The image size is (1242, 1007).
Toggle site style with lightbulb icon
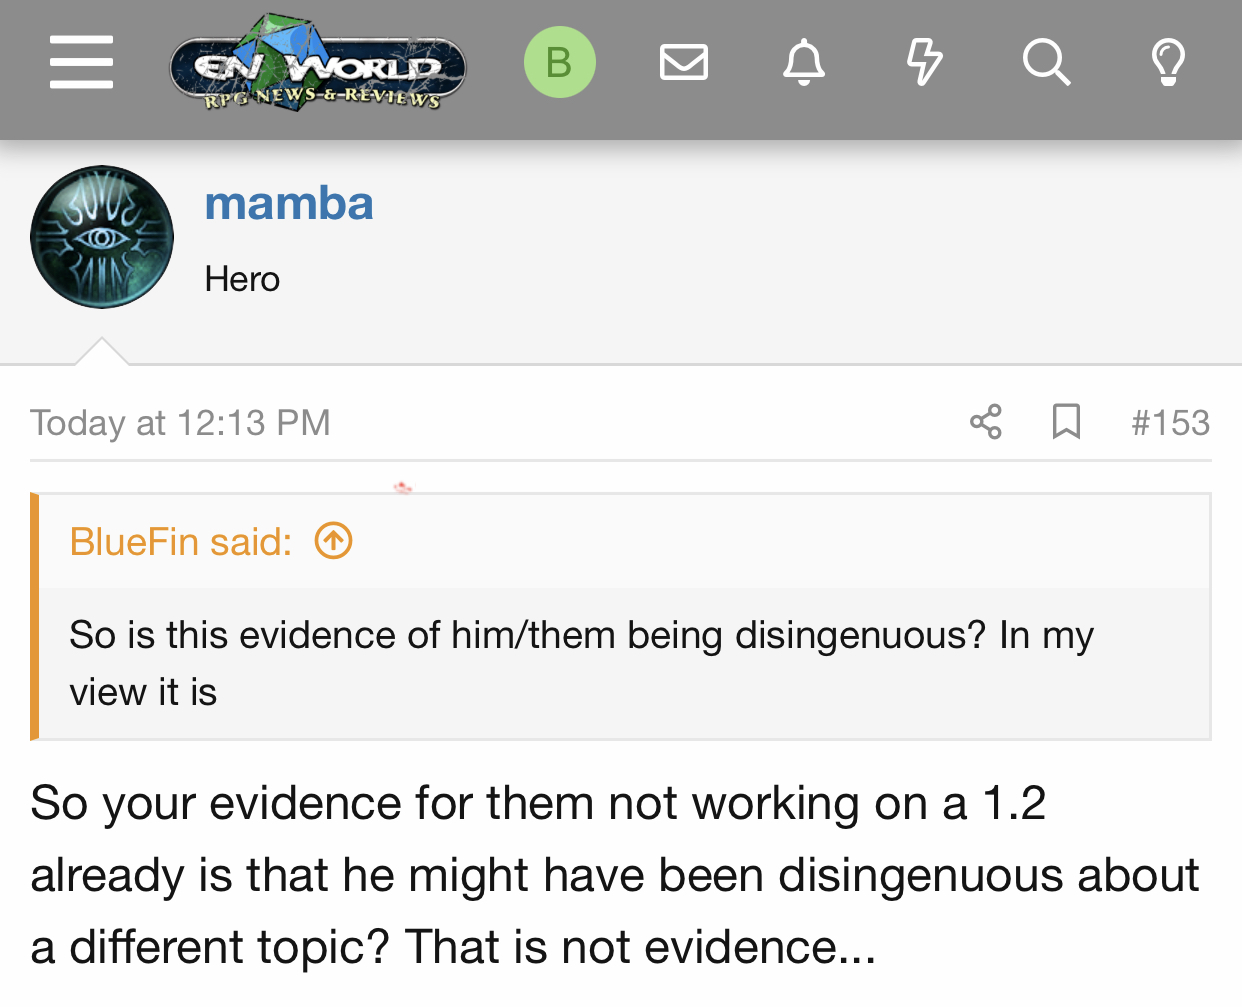point(1168,62)
